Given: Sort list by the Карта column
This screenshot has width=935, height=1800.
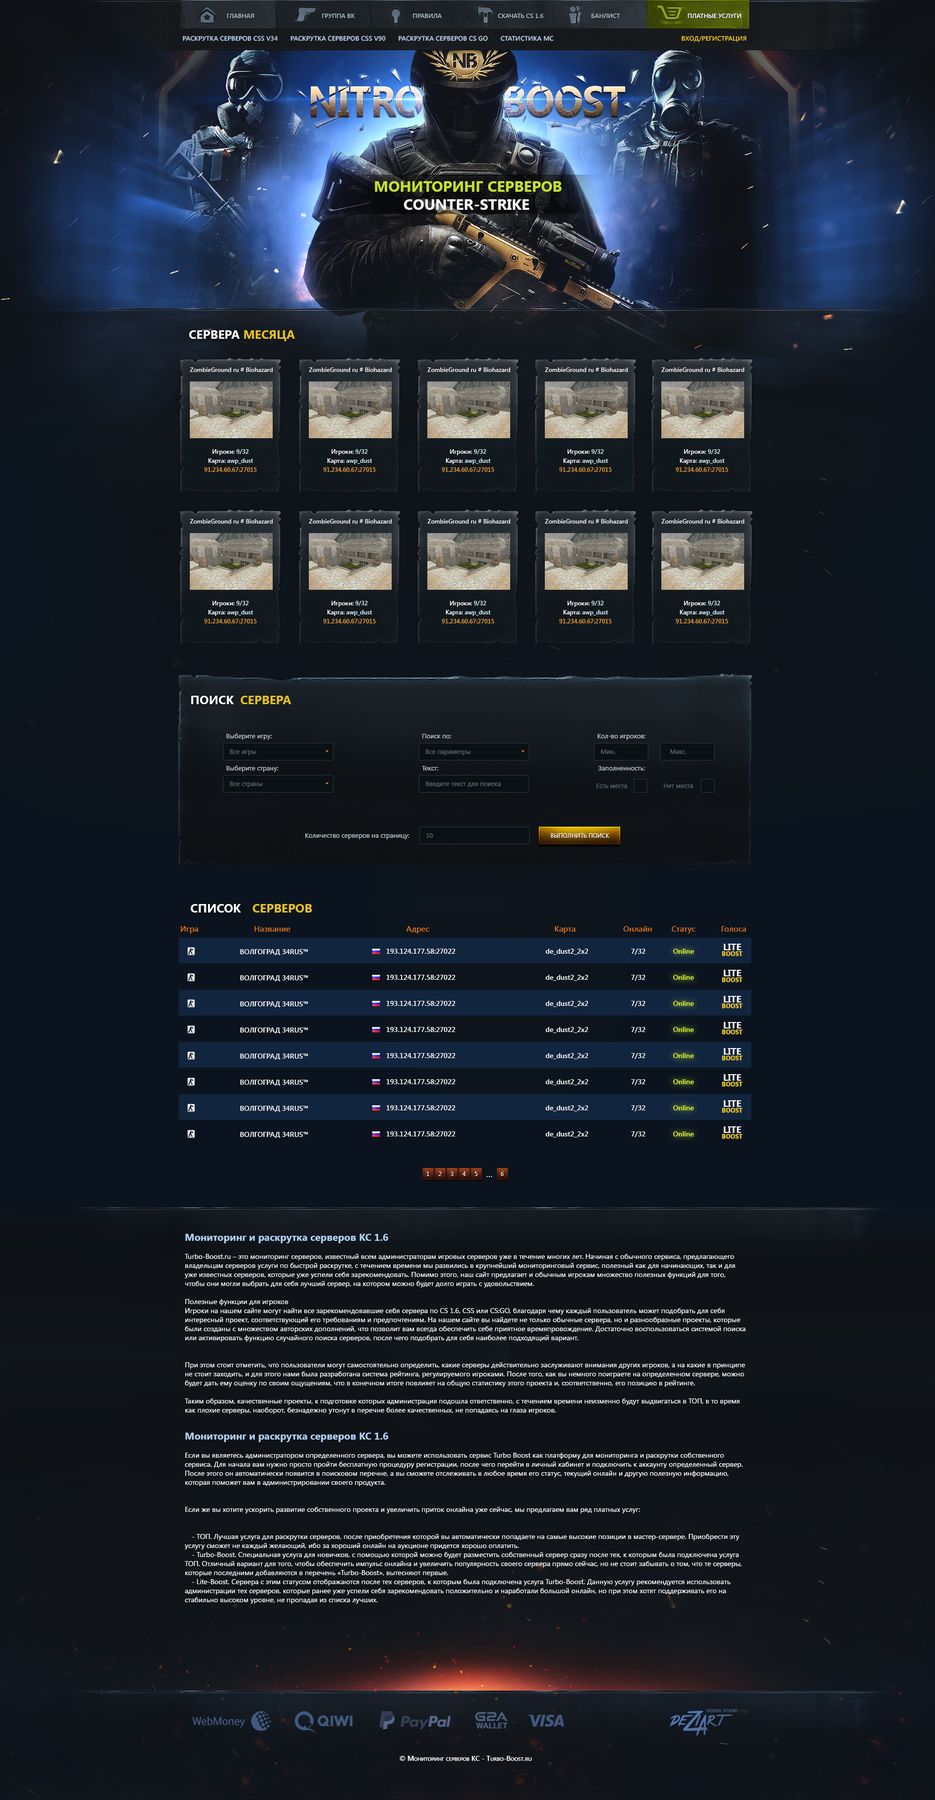Looking at the screenshot, I should coord(565,929).
